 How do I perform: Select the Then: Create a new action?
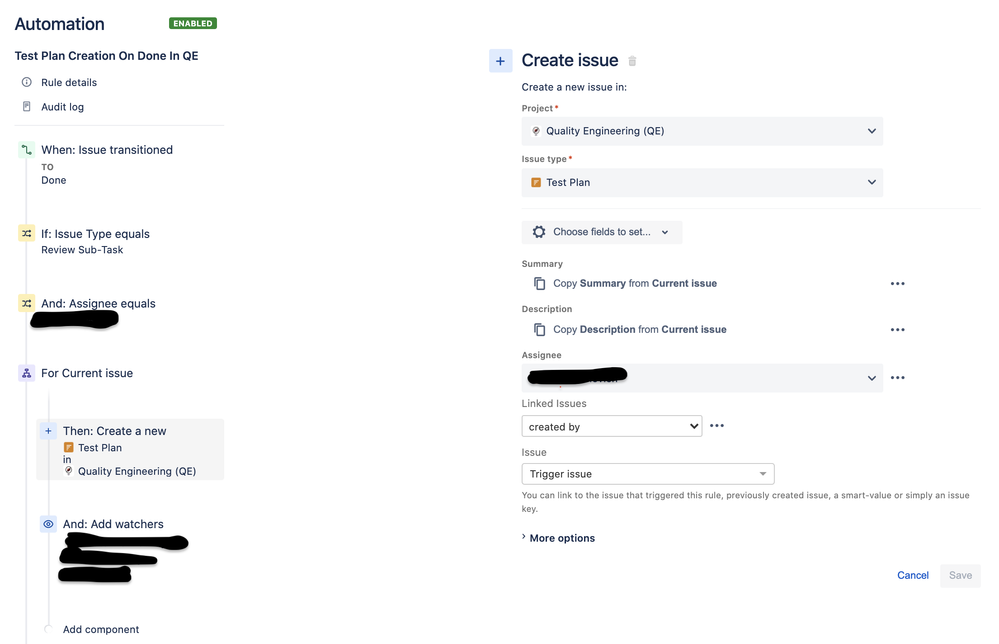(x=131, y=449)
